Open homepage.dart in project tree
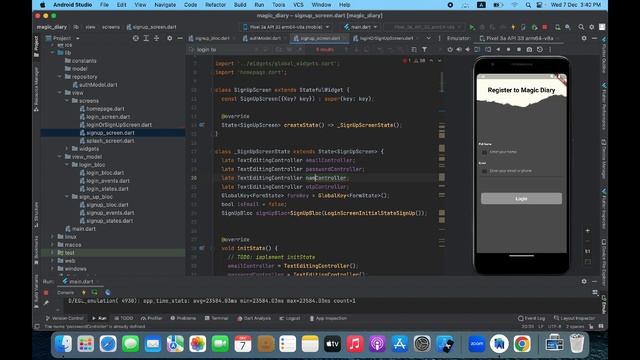 [102, 109]
